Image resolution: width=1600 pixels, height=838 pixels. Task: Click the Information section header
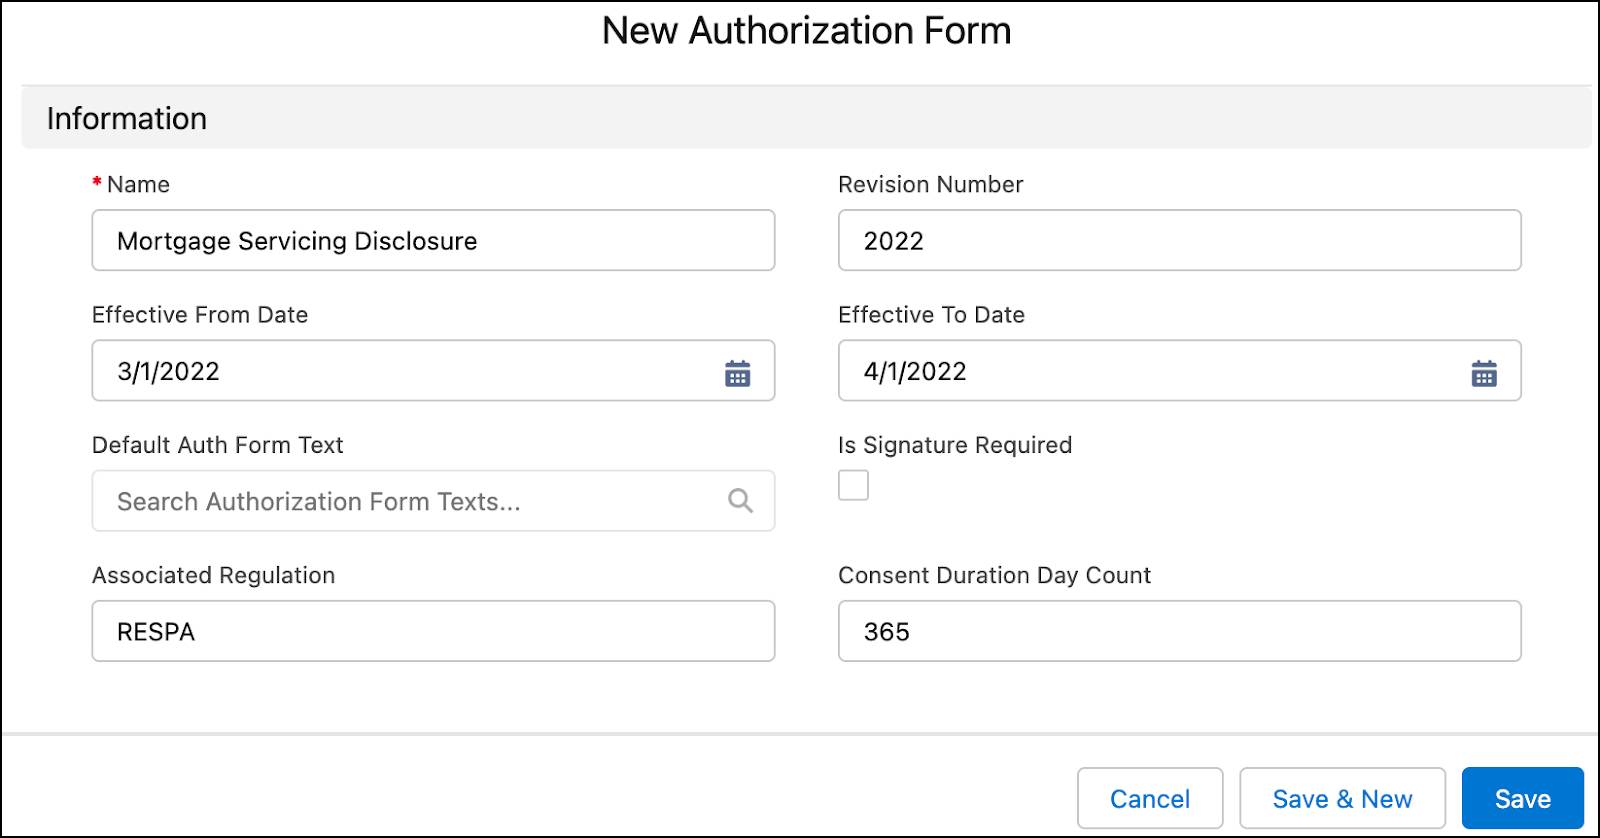pos(806,118)
